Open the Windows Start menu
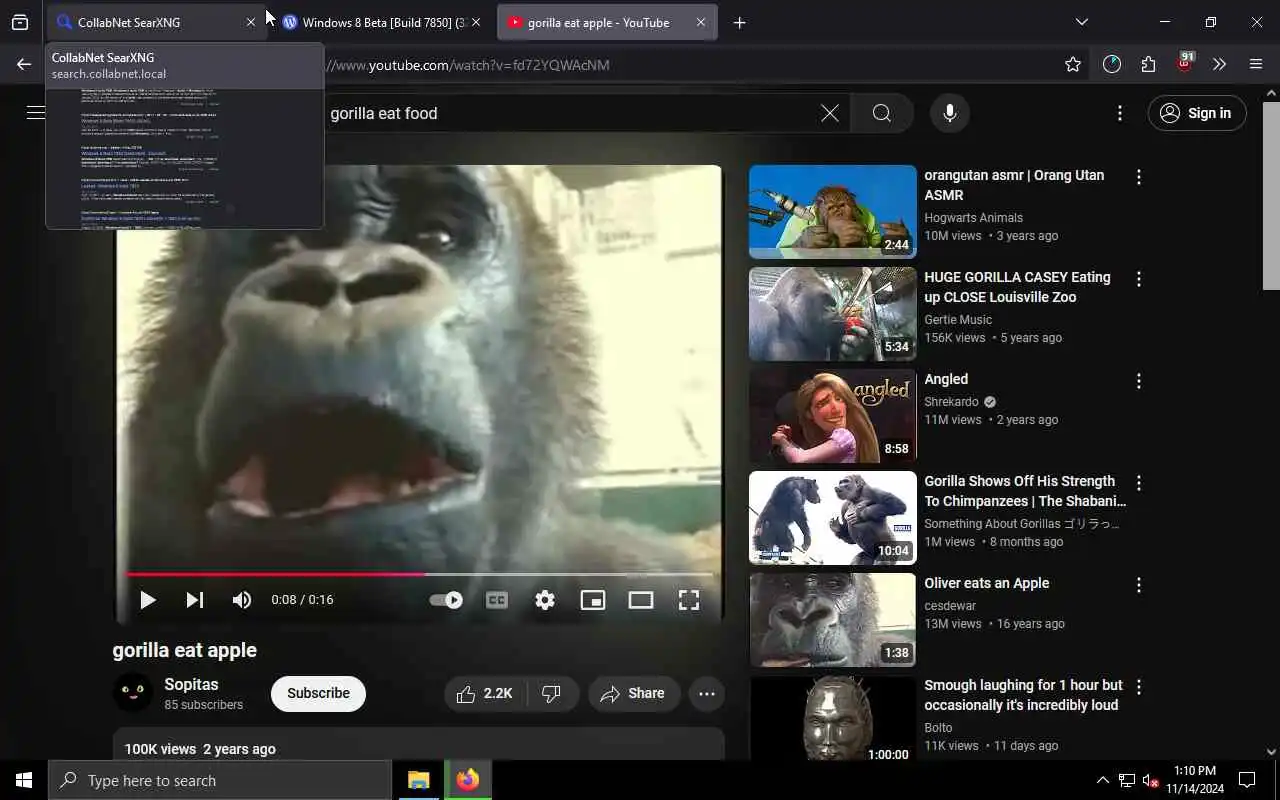Image resolution: width=1280 pixels, height=800 pixels. click(24, 780)
